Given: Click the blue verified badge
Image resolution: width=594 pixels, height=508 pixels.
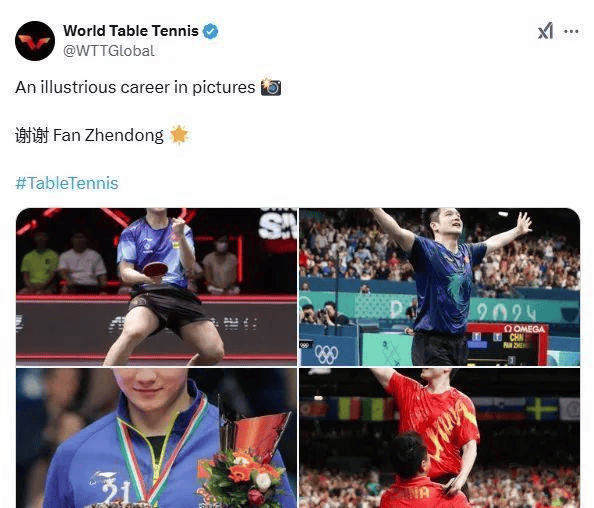Looking at the screenshot, I should (x=211, y=31).
